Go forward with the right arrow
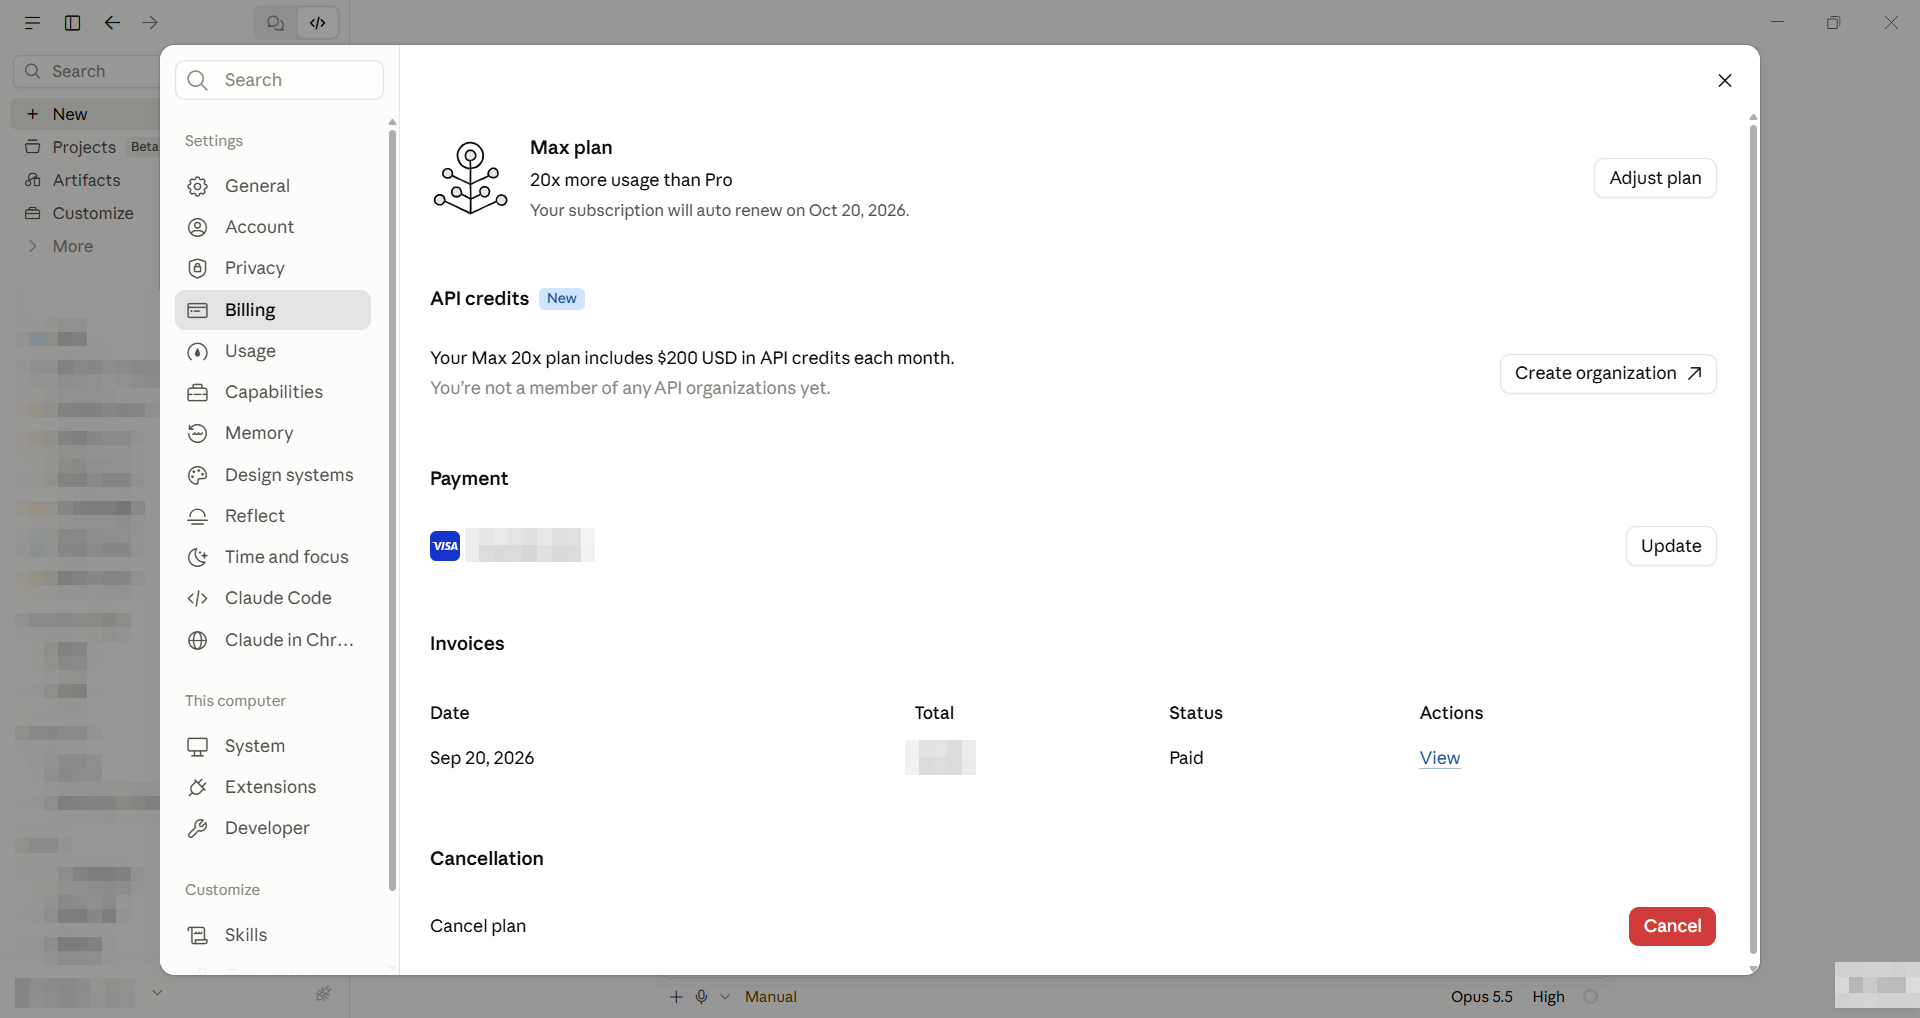 coord(150,23)
